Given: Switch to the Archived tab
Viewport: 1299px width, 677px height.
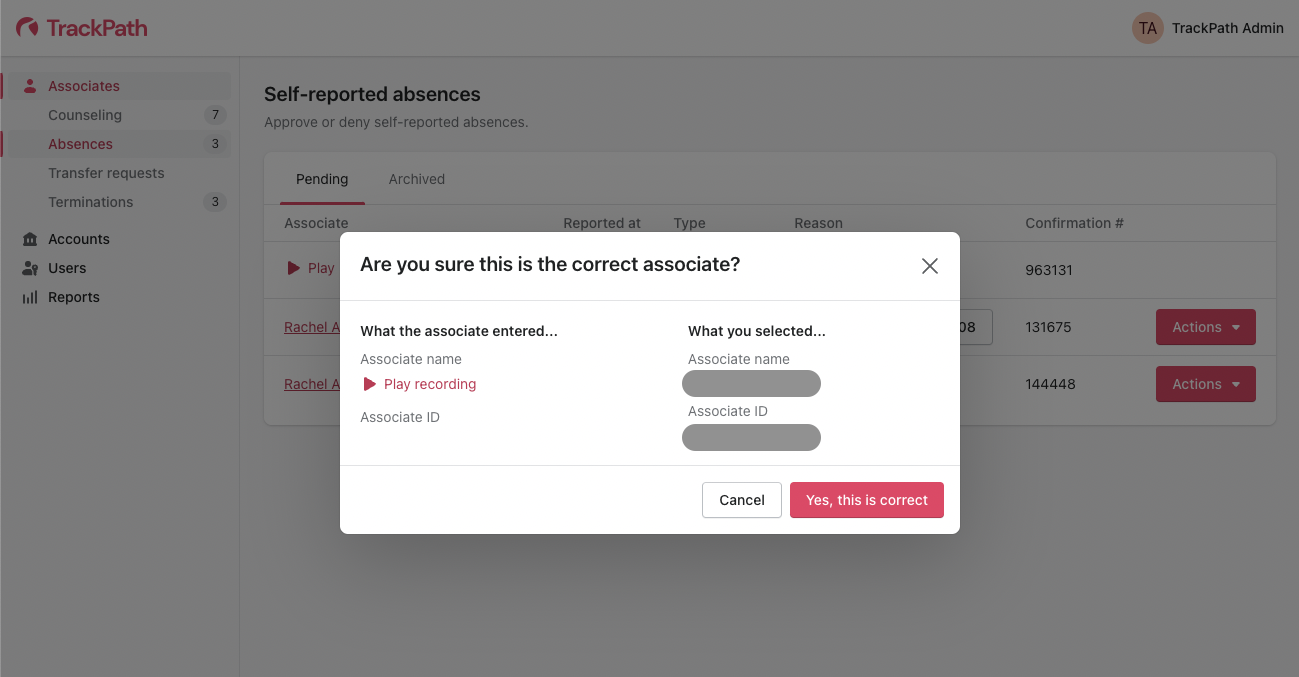Looking at the screenshot, I should point(416,179).
